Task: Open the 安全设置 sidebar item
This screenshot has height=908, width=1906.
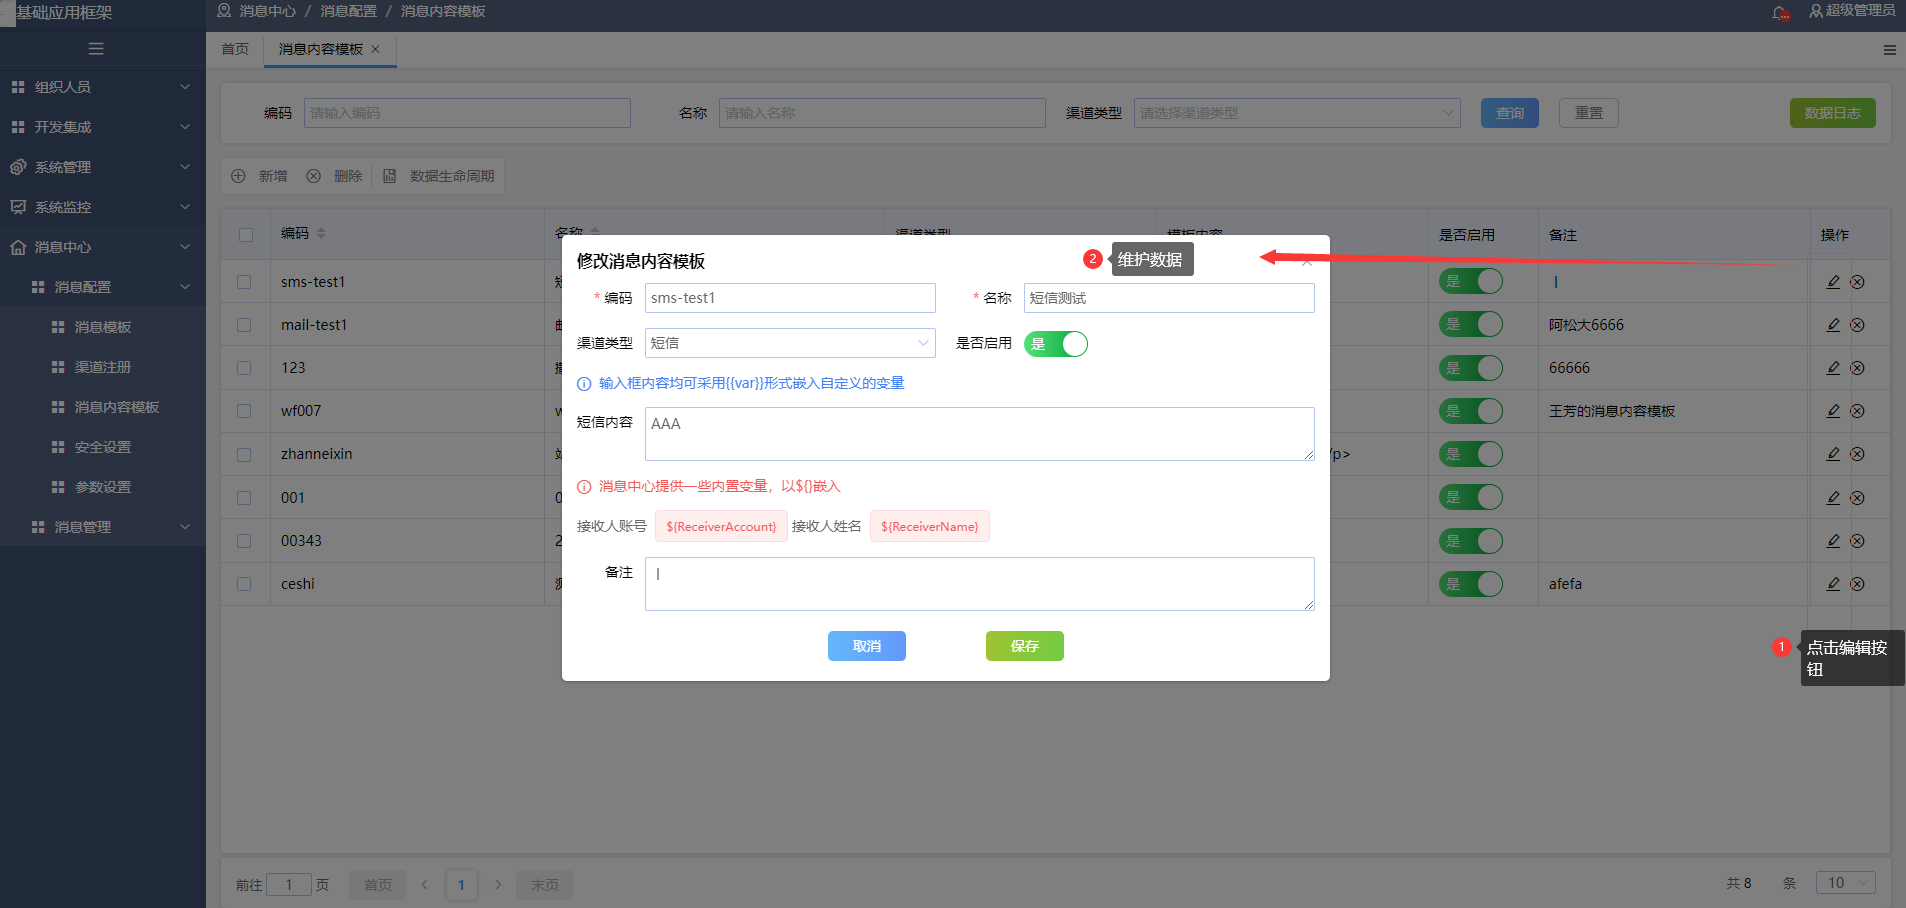Action: pos(103,447)
